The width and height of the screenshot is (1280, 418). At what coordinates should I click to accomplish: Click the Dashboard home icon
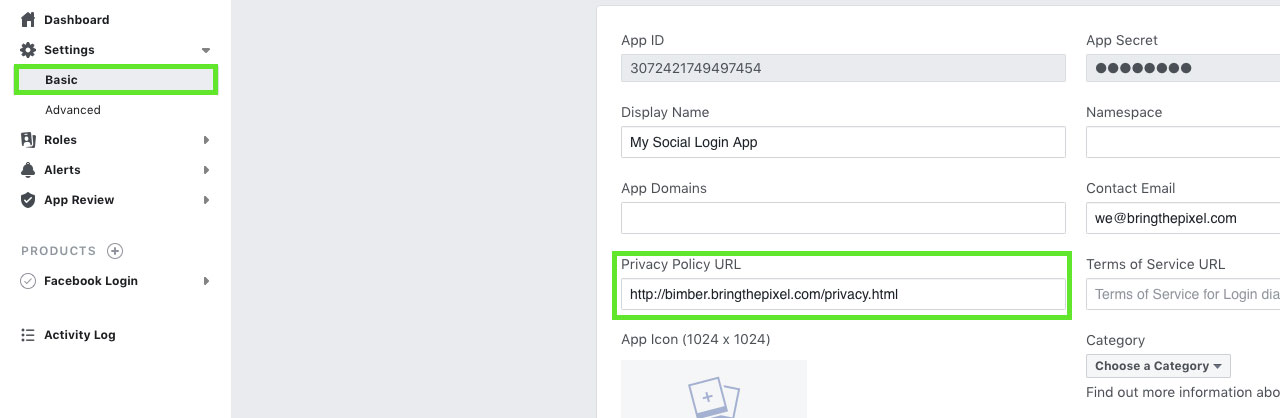coord(28,19)
